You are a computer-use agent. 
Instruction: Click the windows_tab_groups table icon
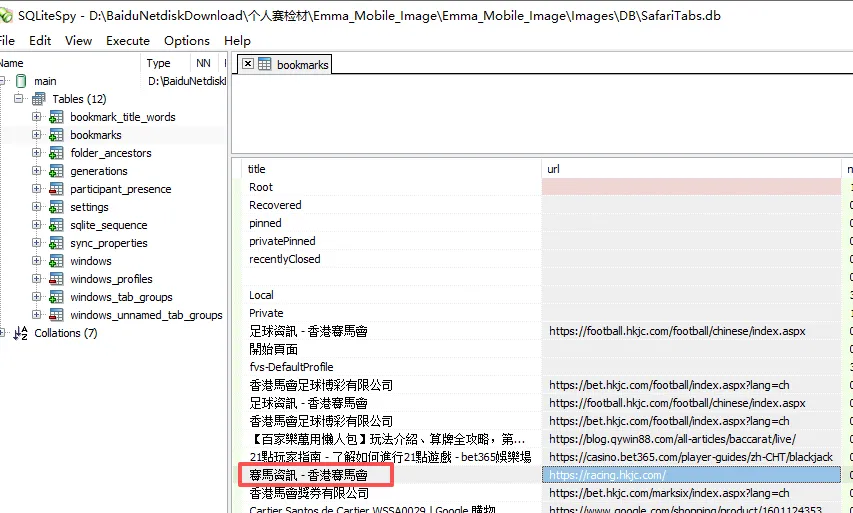coord(56,296)
